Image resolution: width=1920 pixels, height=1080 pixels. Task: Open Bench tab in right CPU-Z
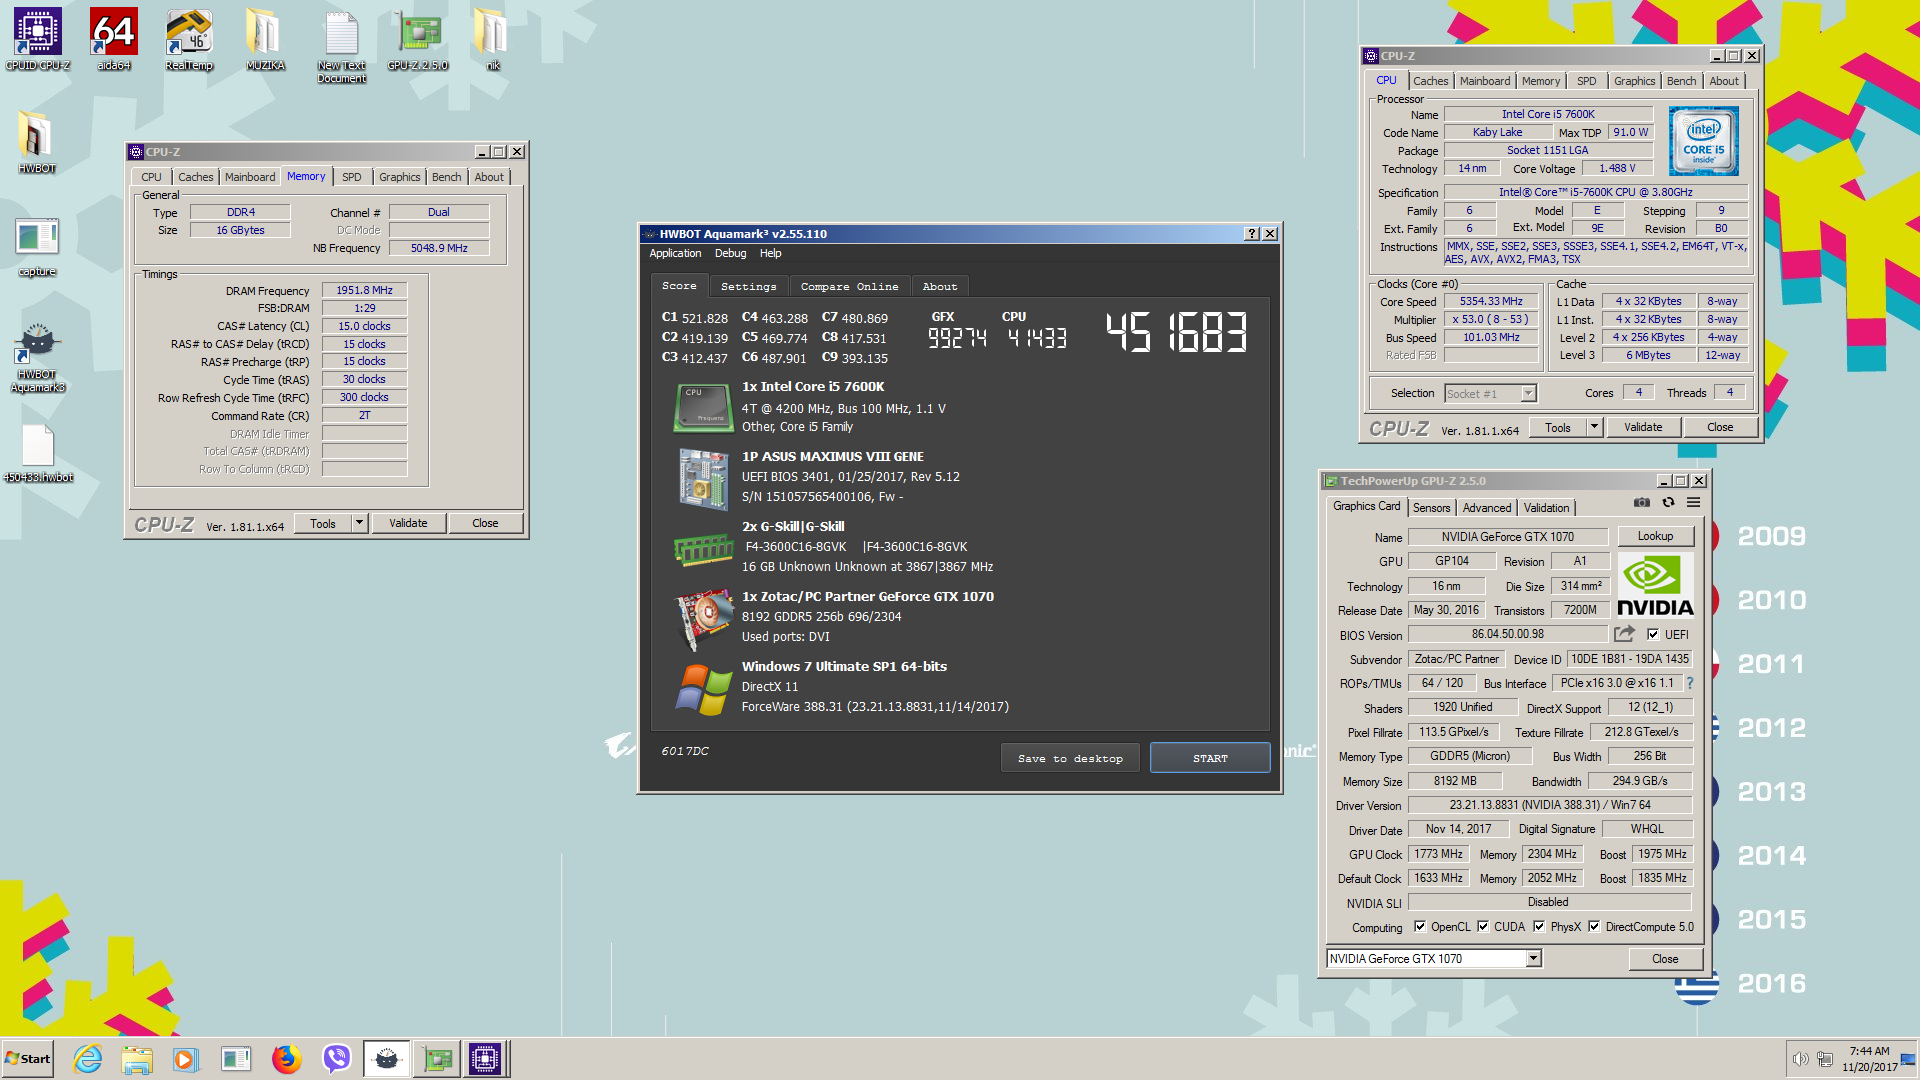coord(1681,81)
